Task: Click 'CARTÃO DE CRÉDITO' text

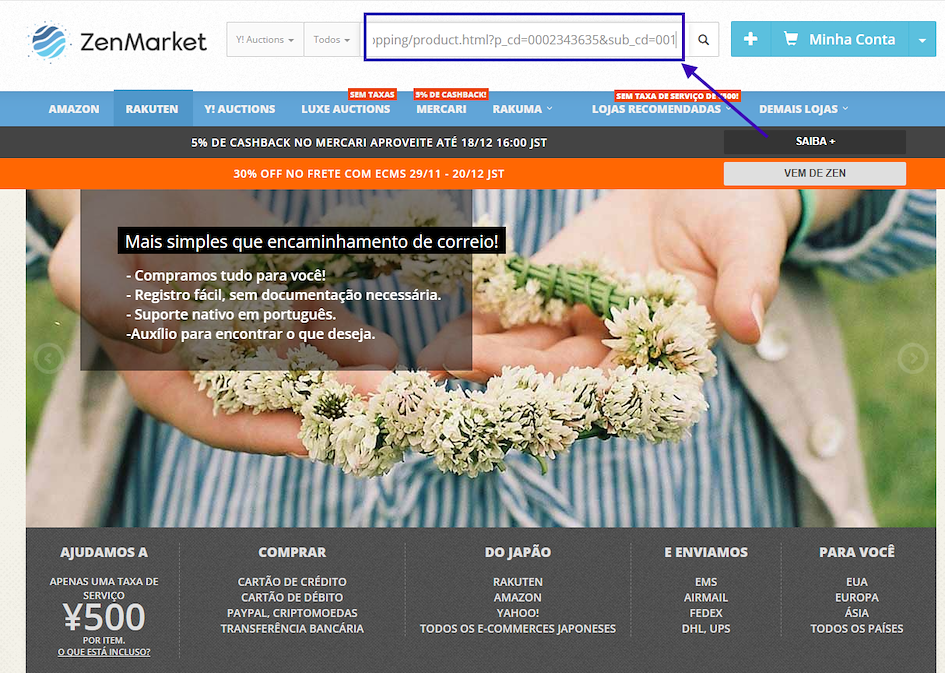Action: (x=292, y=582)
